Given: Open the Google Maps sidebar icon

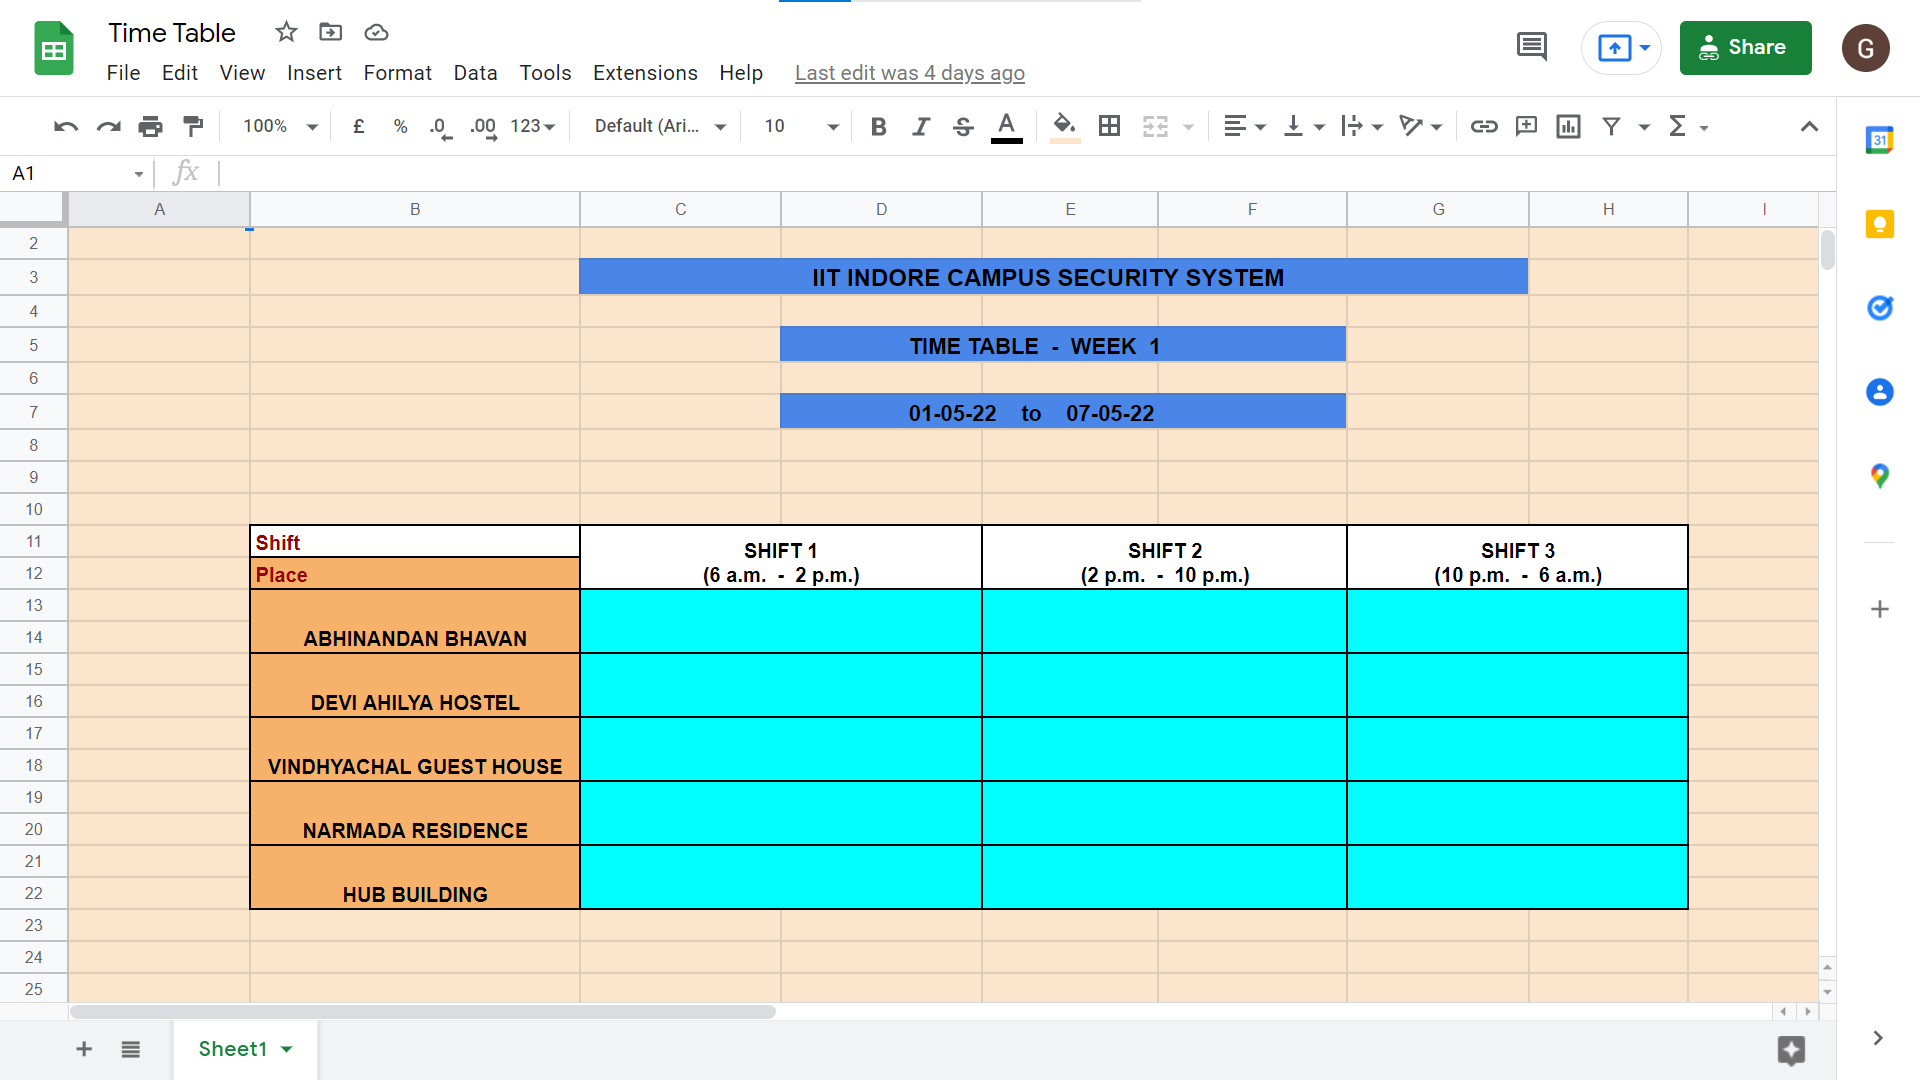Looking at the screenshot, I should click(x=1879, y=476).
